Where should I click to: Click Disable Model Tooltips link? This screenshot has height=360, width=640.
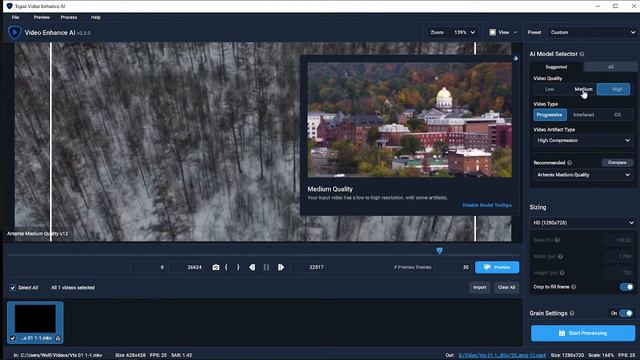click(x=487, y=205)
